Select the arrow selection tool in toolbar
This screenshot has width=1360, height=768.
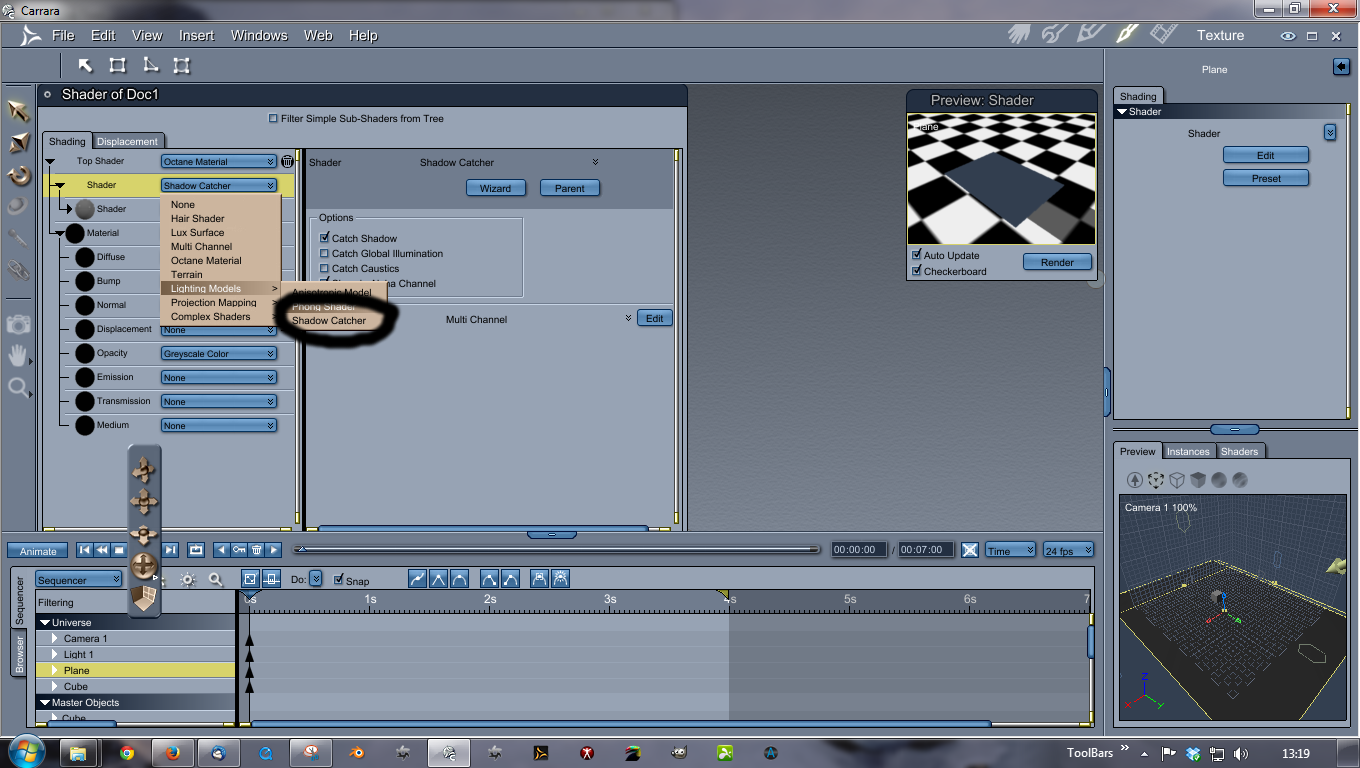coord(86,66)
